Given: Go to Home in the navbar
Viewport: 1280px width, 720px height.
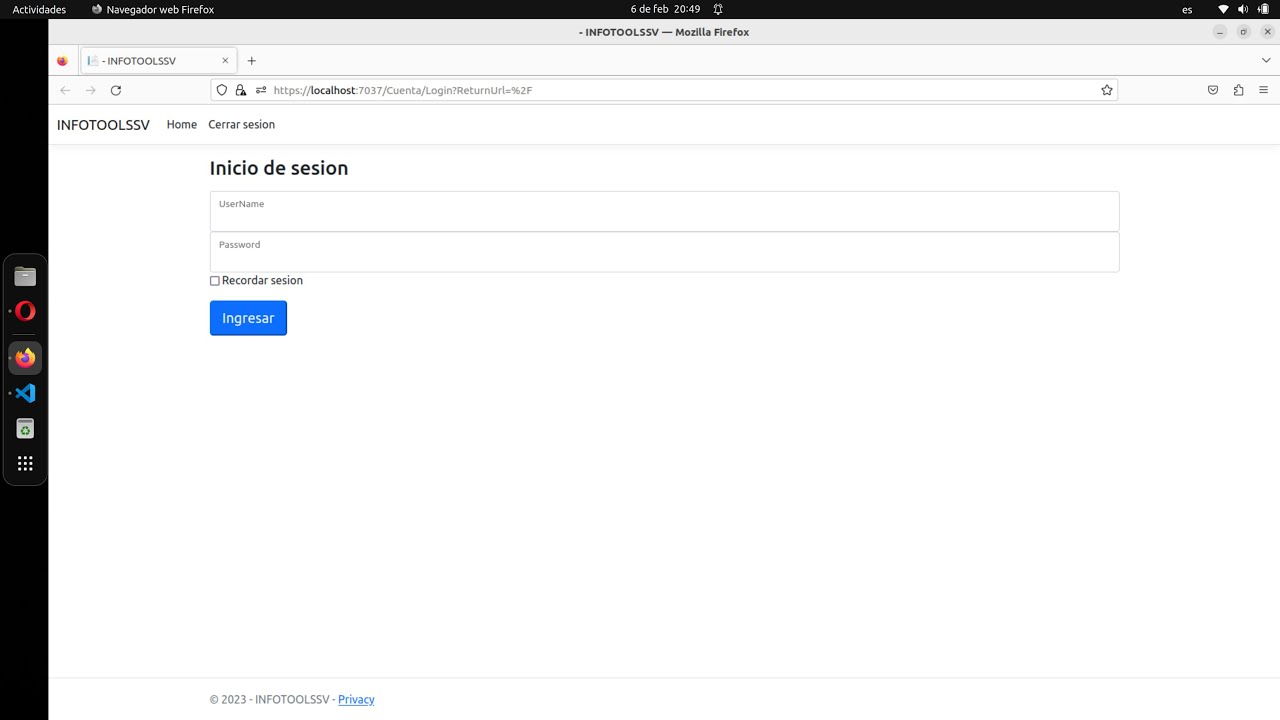Looking at the screenshot, I should (182, 125).
